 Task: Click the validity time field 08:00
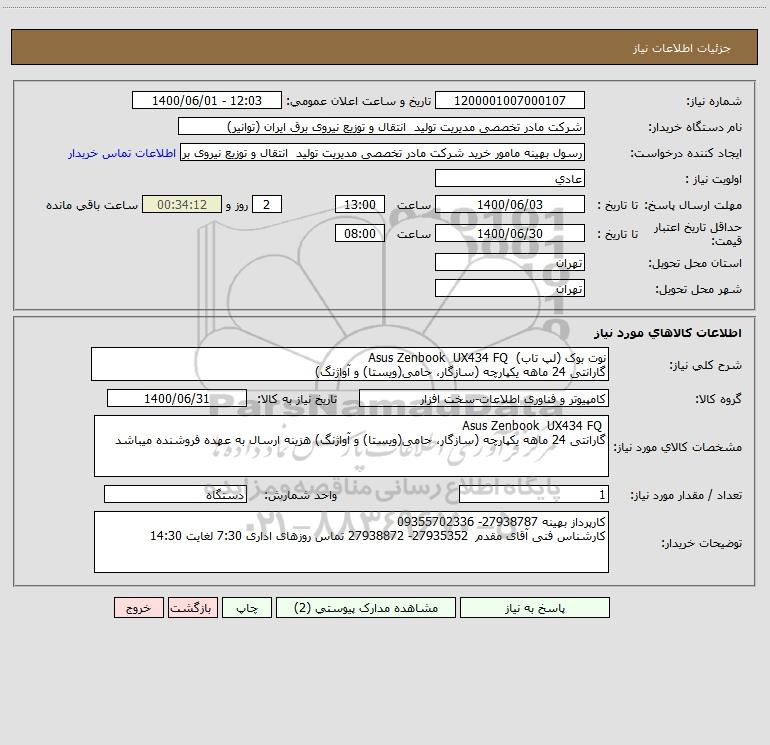click(359, 234)
